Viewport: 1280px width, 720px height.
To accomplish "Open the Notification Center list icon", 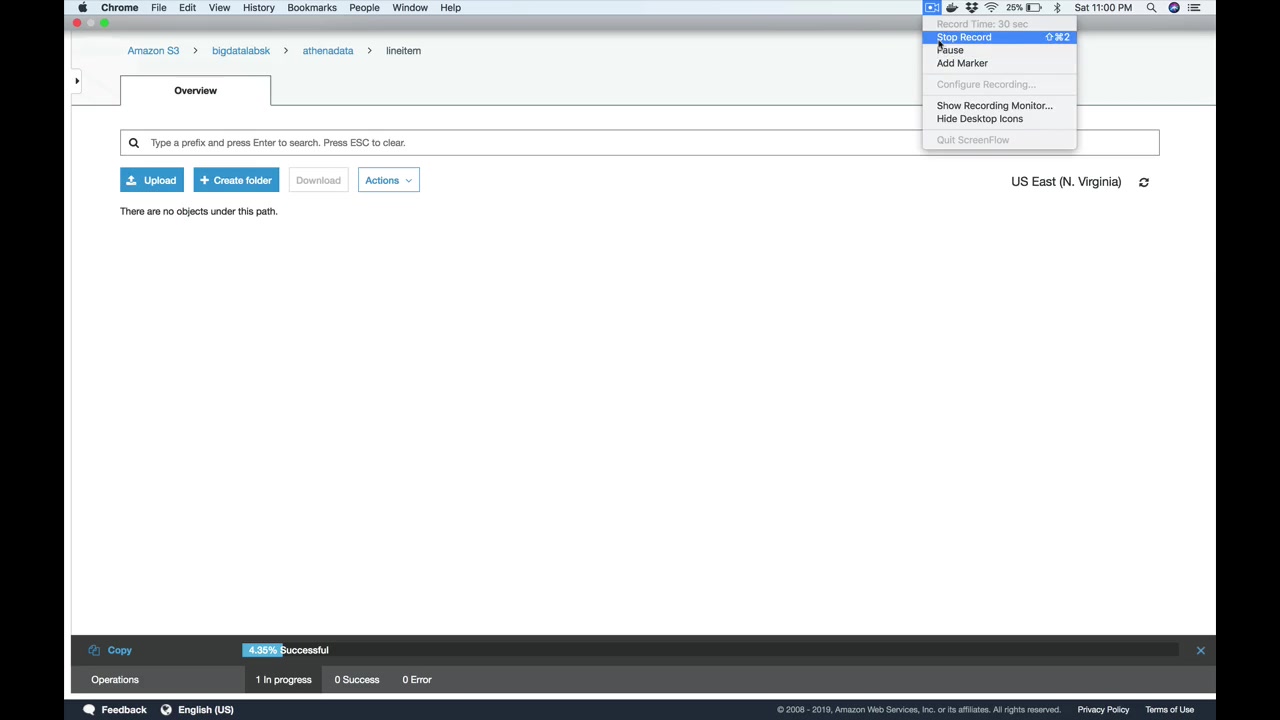I will pyautogui.click(x=1194, y=8).
